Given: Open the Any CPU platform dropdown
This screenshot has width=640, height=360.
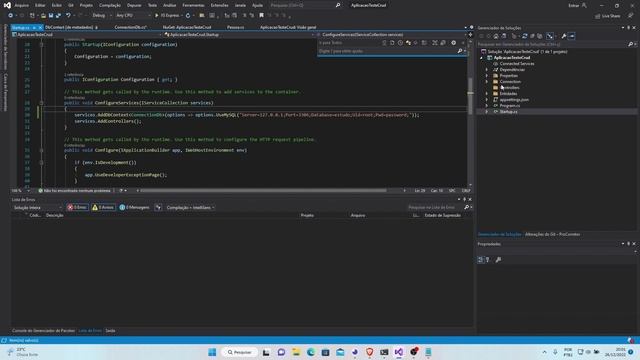Looking at the screenshot, I should [132, 16].
